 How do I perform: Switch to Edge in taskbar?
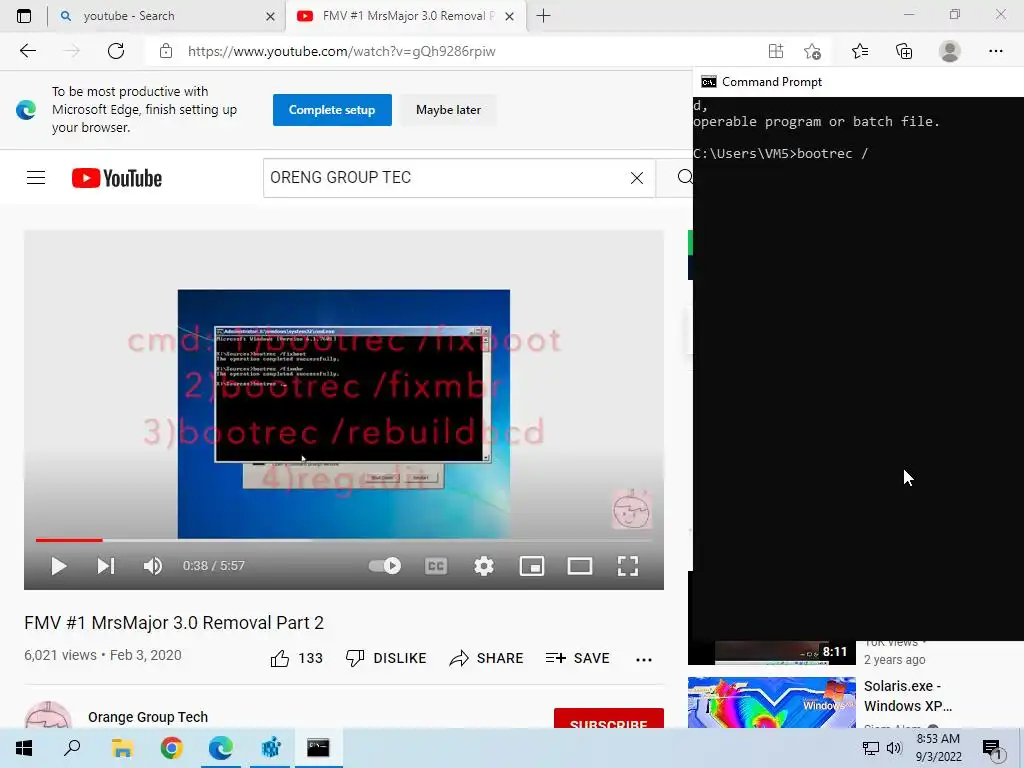221,748
